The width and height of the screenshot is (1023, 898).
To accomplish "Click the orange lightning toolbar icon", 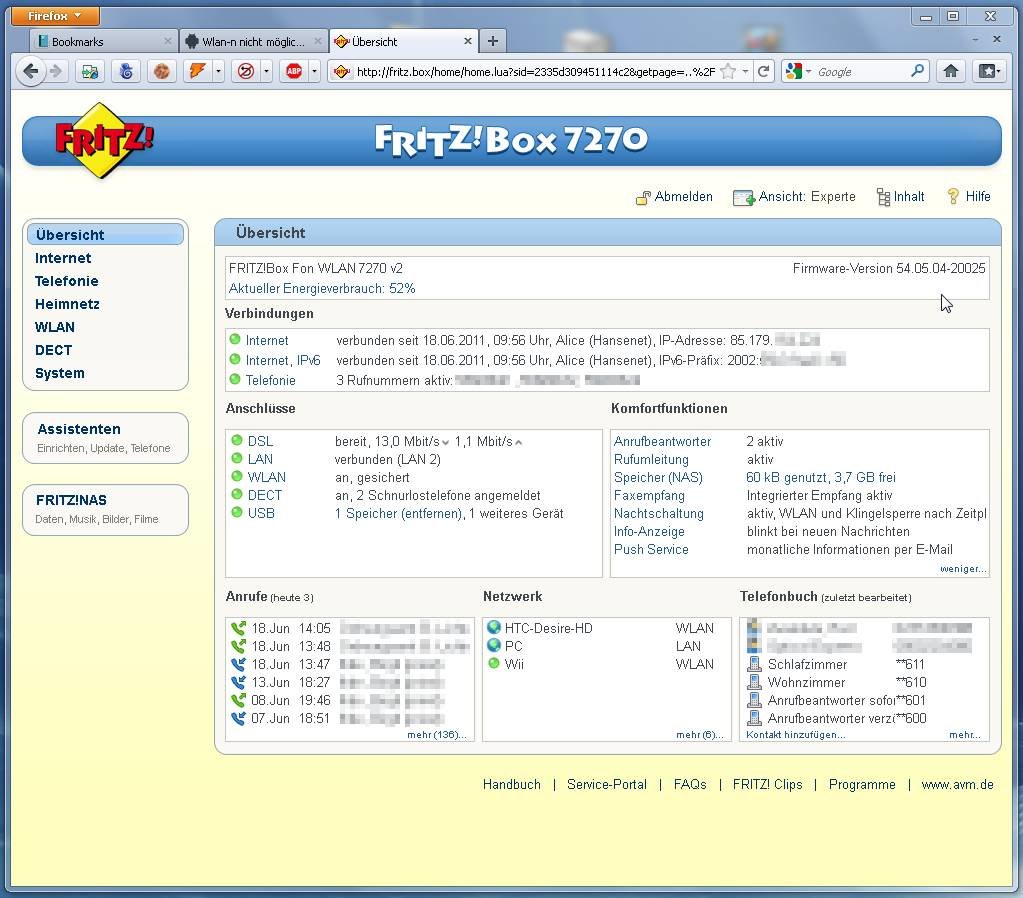I will point(198,71).
